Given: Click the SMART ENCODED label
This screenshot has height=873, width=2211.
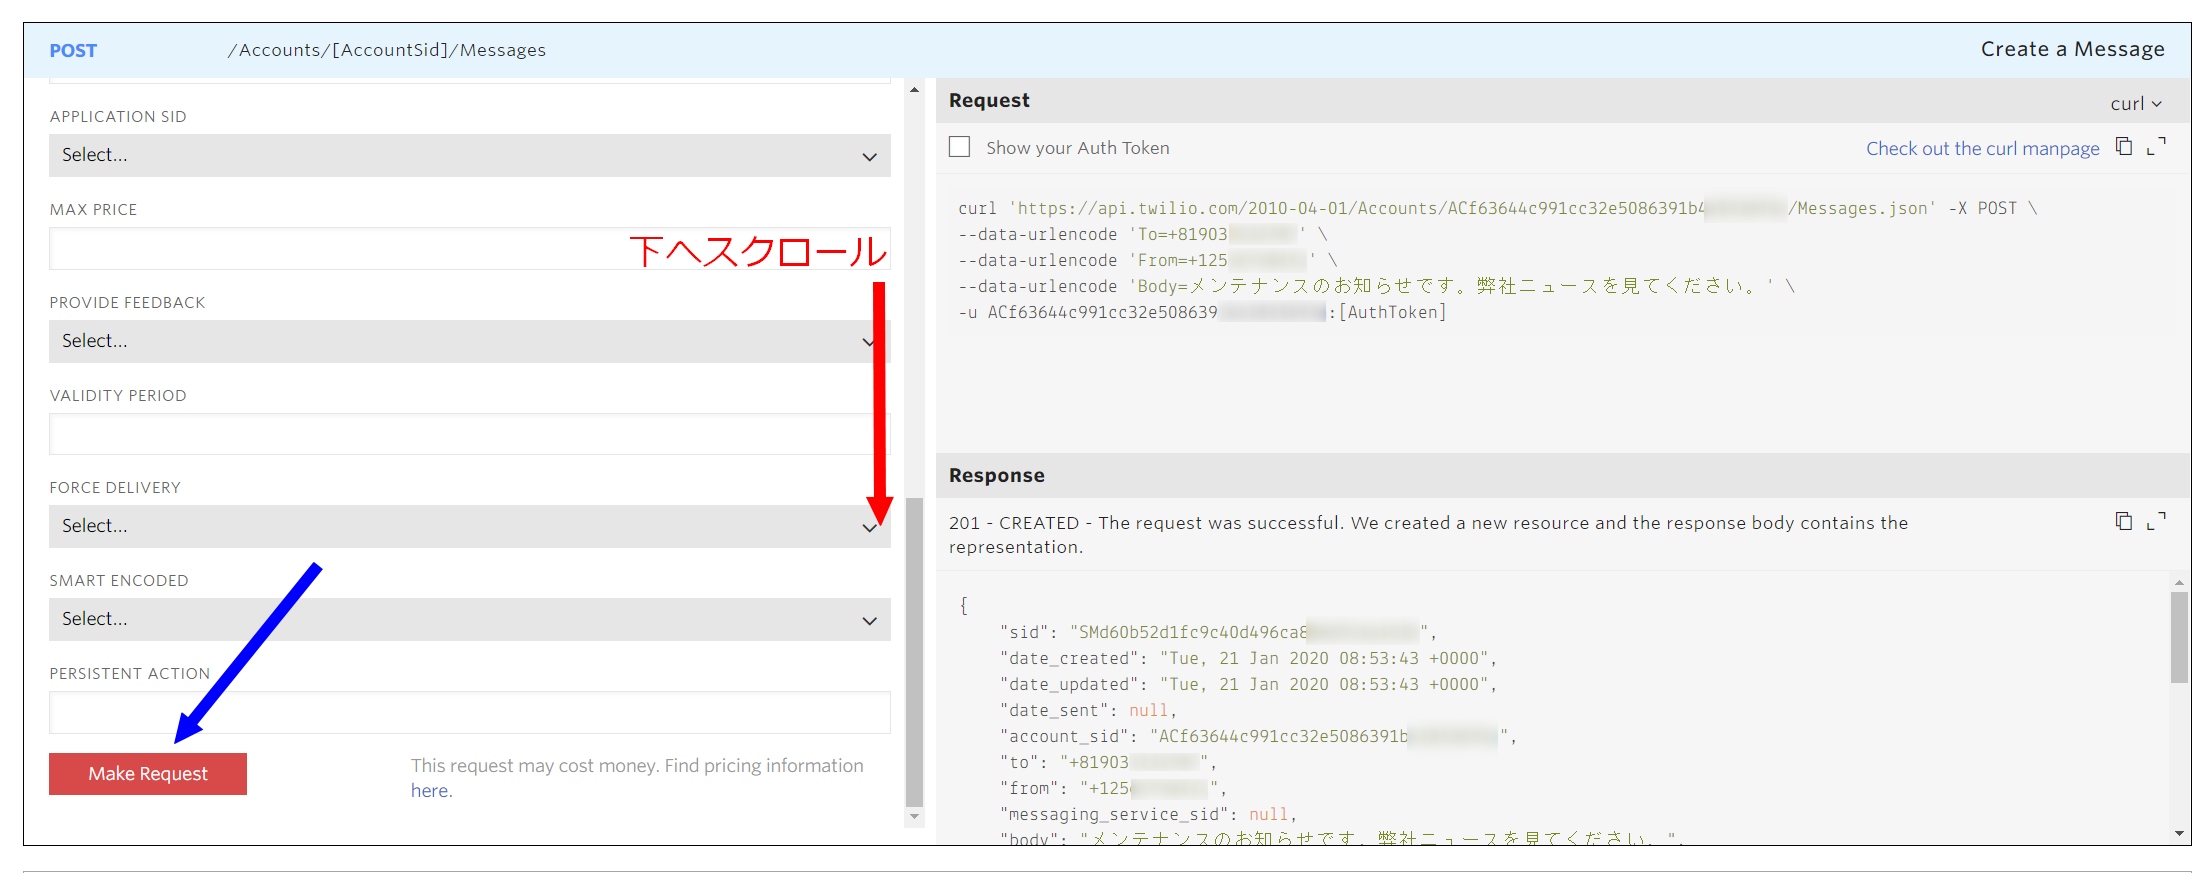Looking at the screenshot, I should (x=119, y=581).
